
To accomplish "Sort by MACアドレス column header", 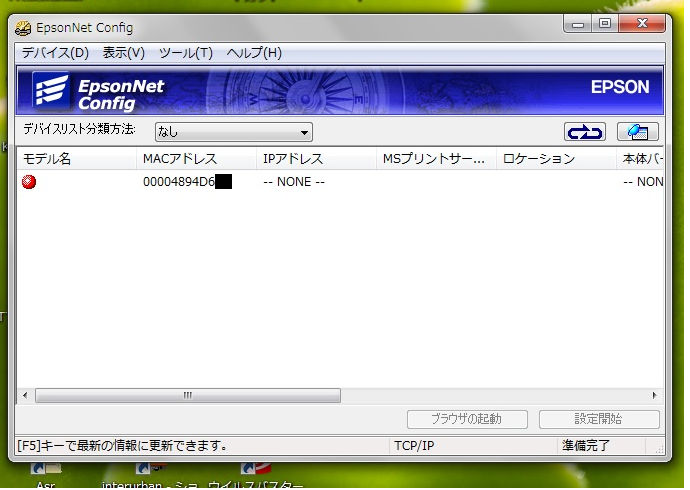I will tap(198, 160).
